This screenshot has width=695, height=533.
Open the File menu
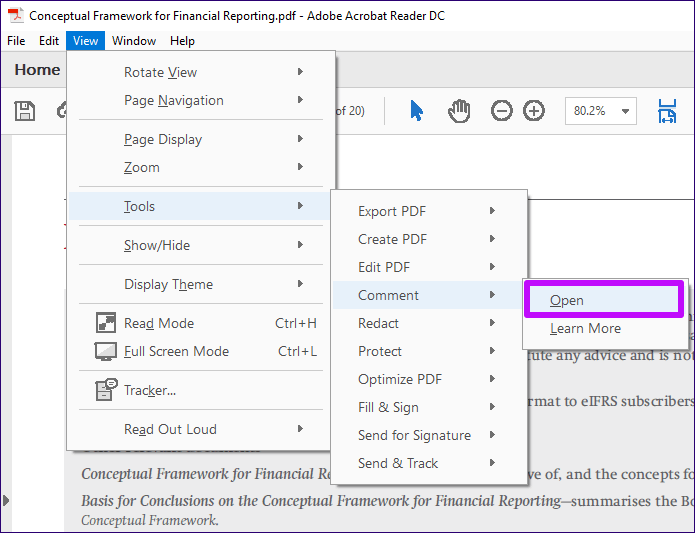[16, 41]
